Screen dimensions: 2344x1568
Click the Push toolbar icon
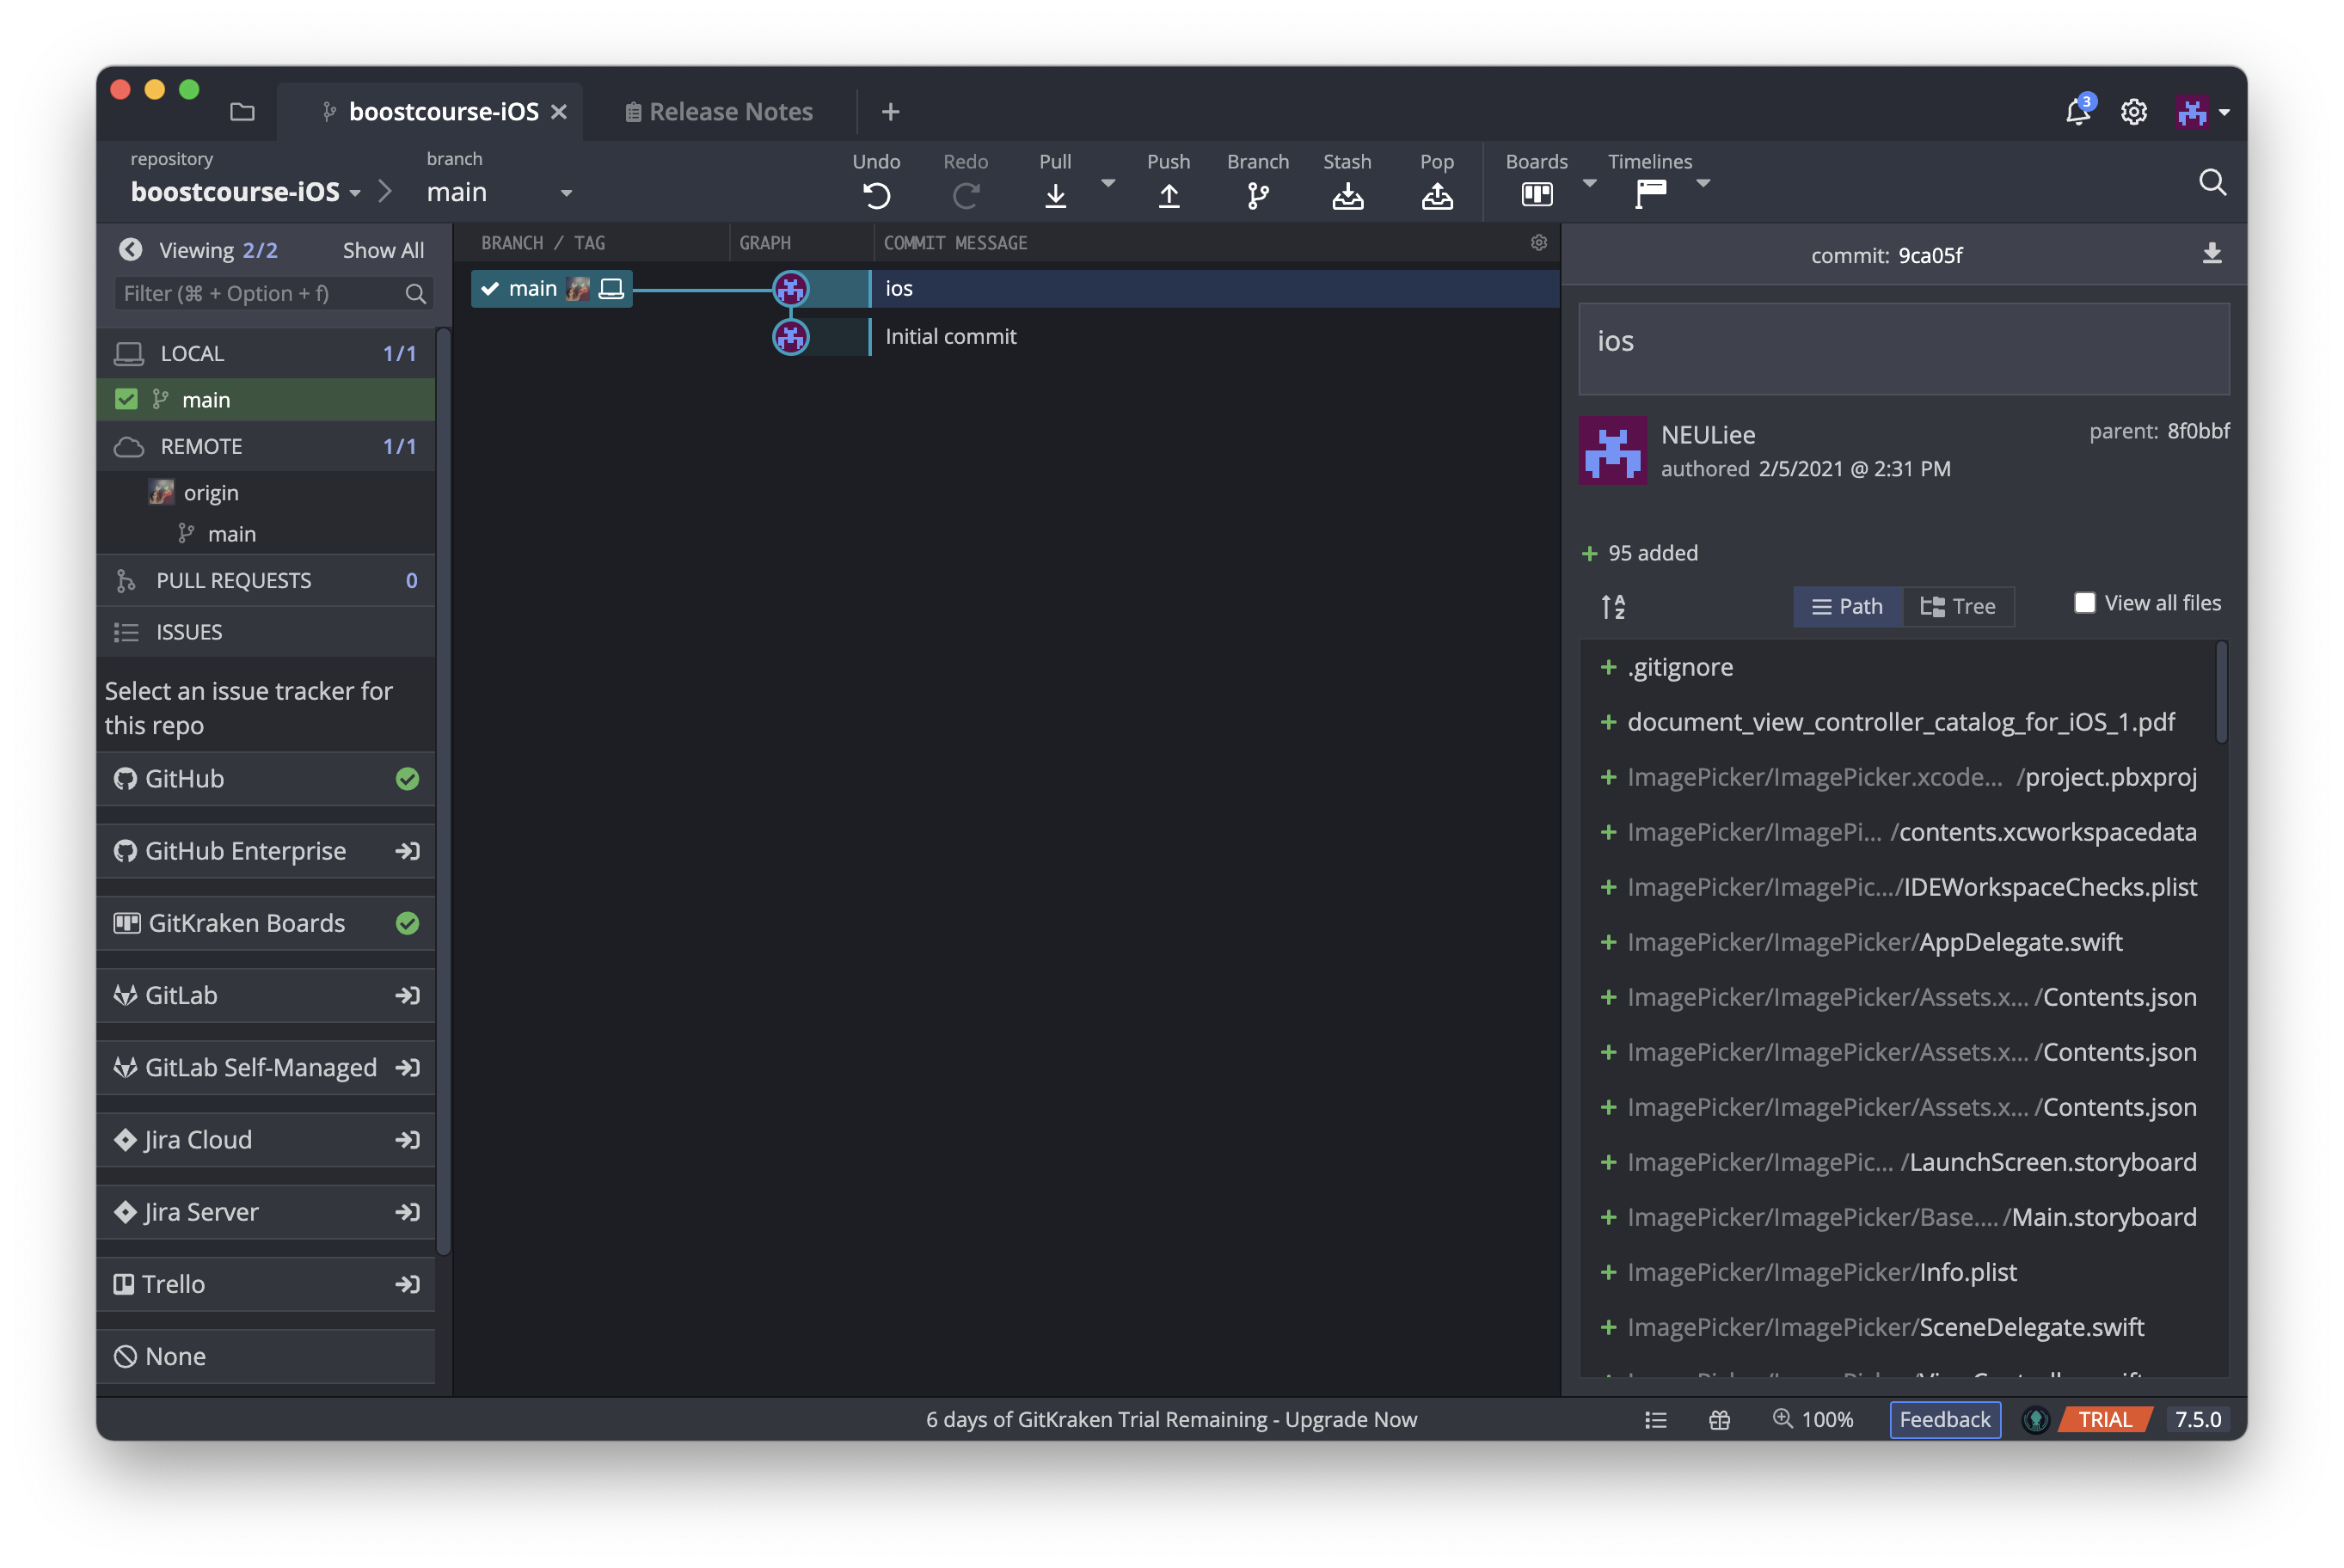[1168, 196]
